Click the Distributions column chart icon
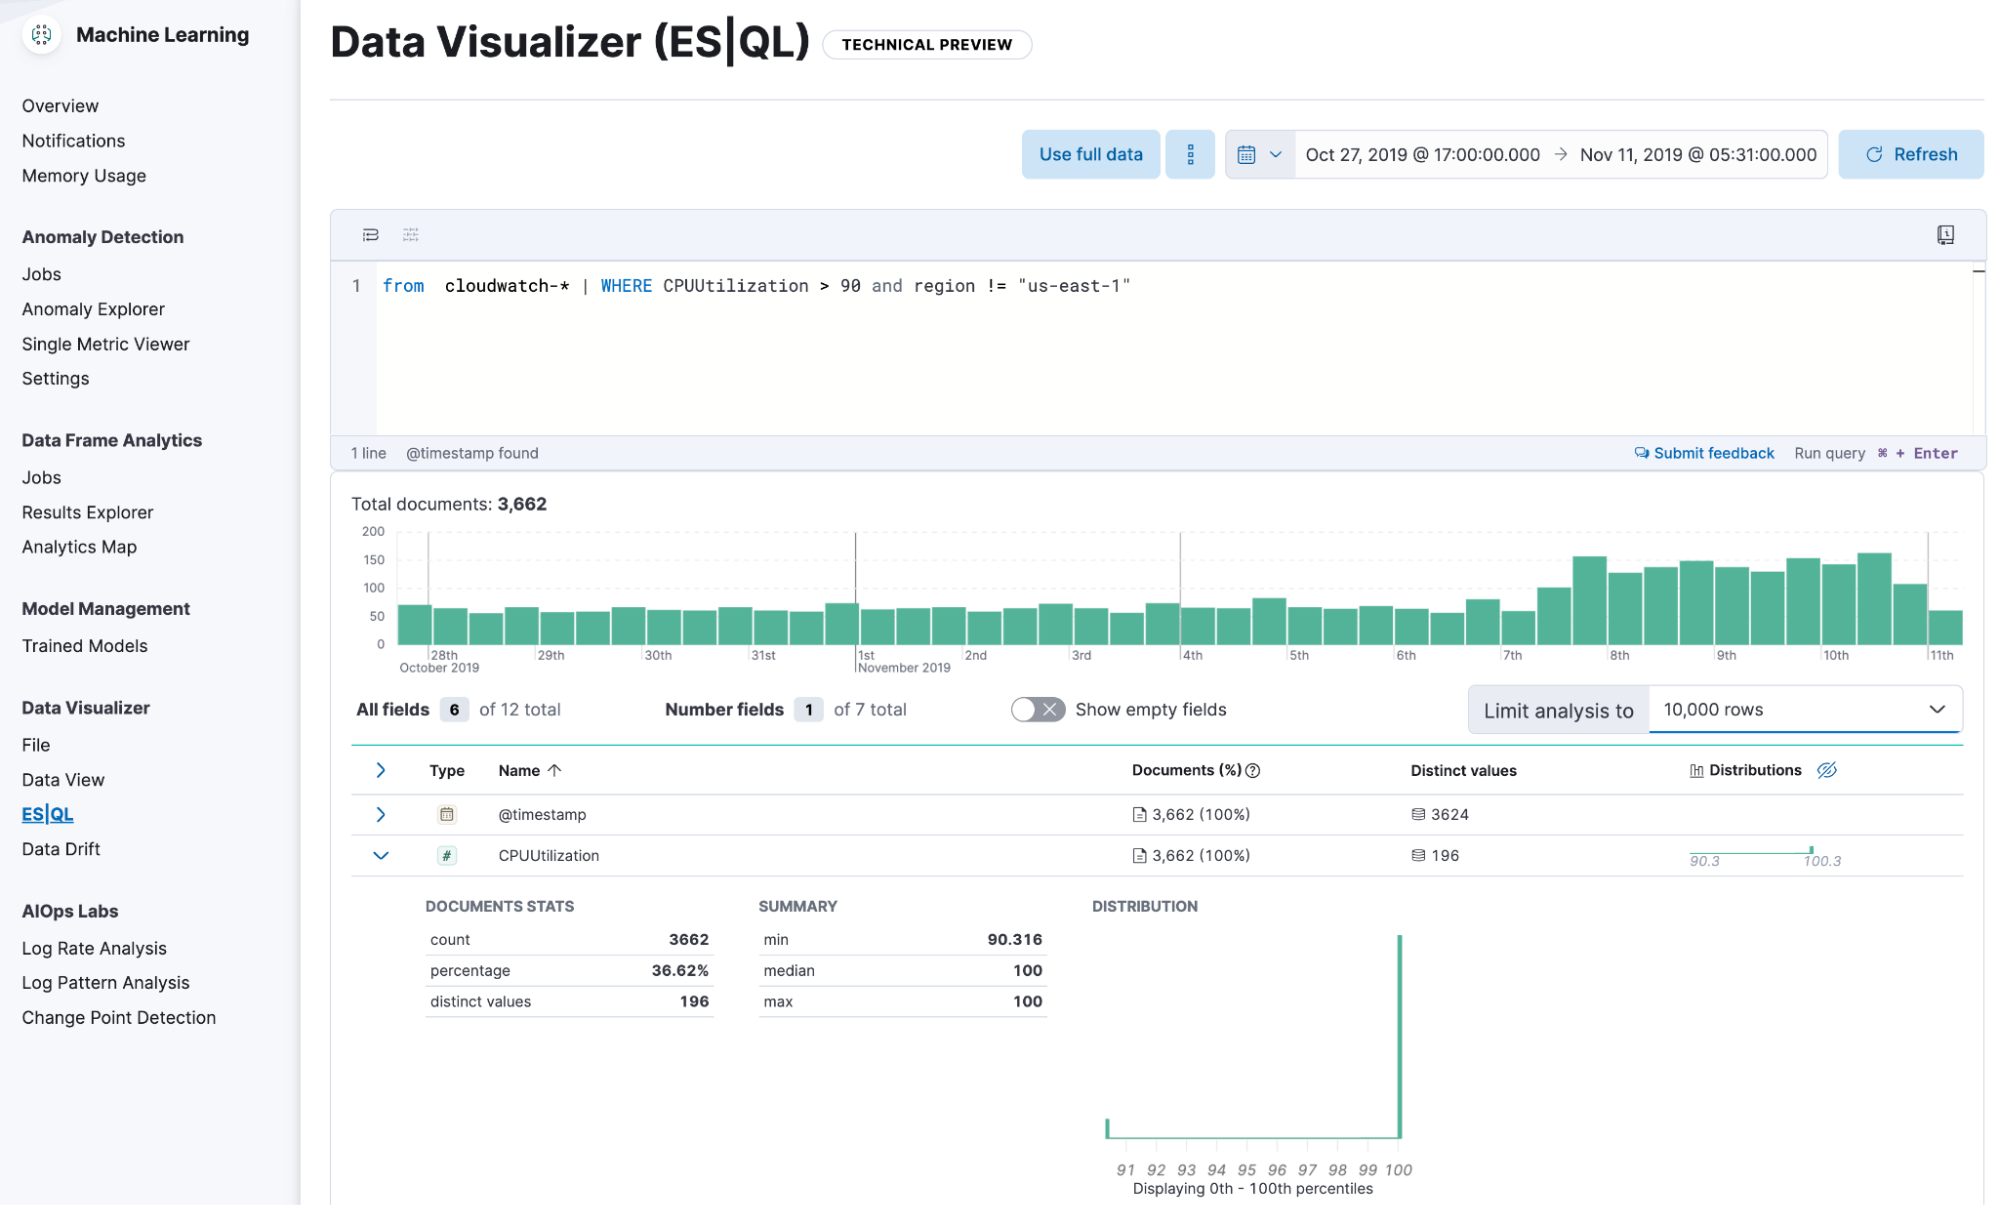Viewport: 1999px width, 1206px height. tap(1697, 770)
